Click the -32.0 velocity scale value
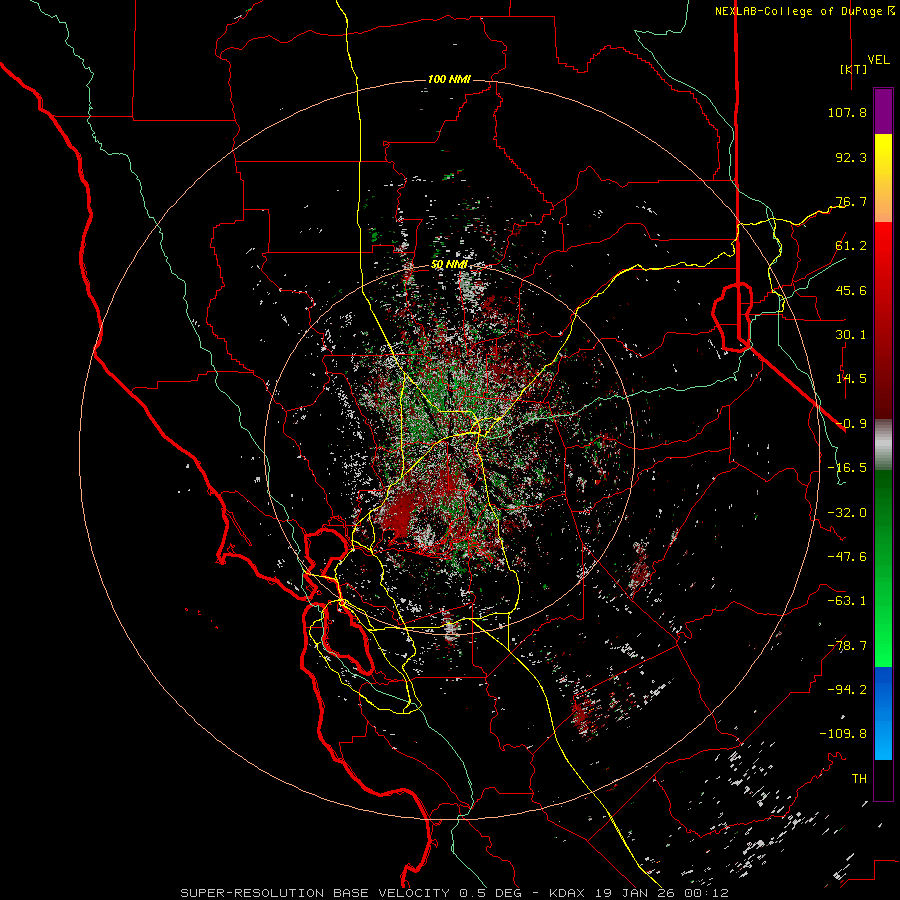The width and height of the screenshot is (900, 900). pos(847,513)
